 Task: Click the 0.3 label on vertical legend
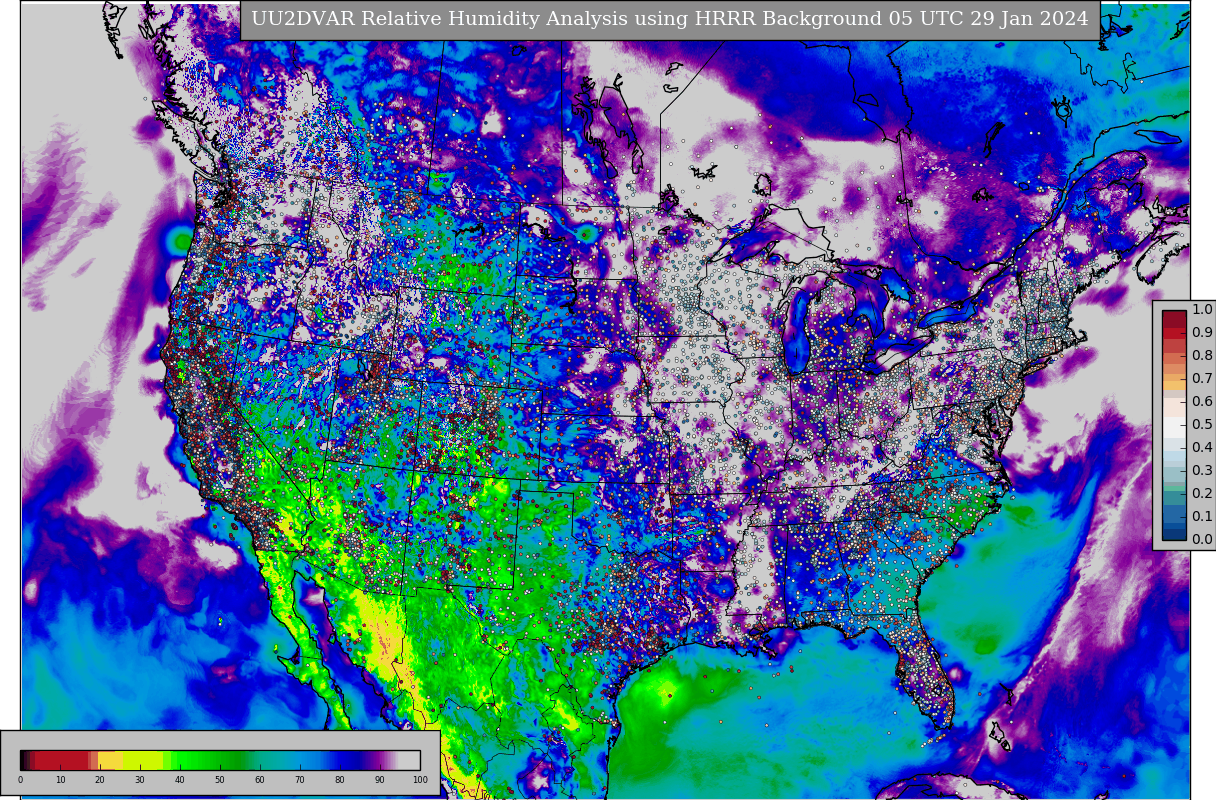point(1202,470)
